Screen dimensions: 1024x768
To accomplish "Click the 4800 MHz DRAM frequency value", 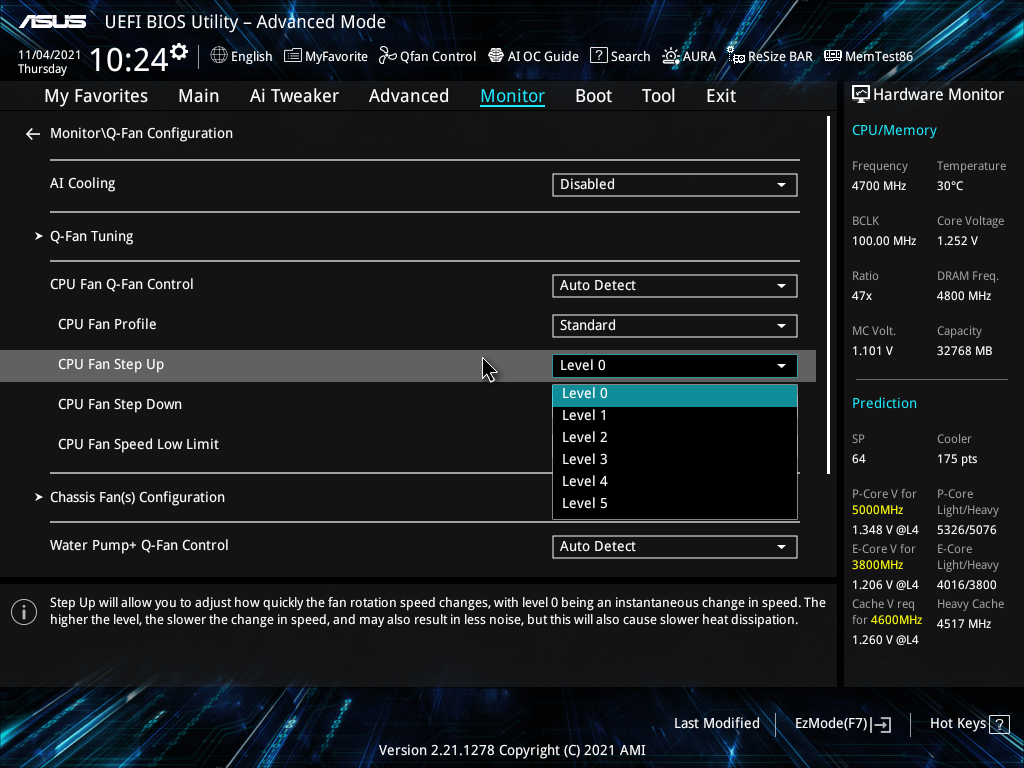I will (x=964, y=296).
